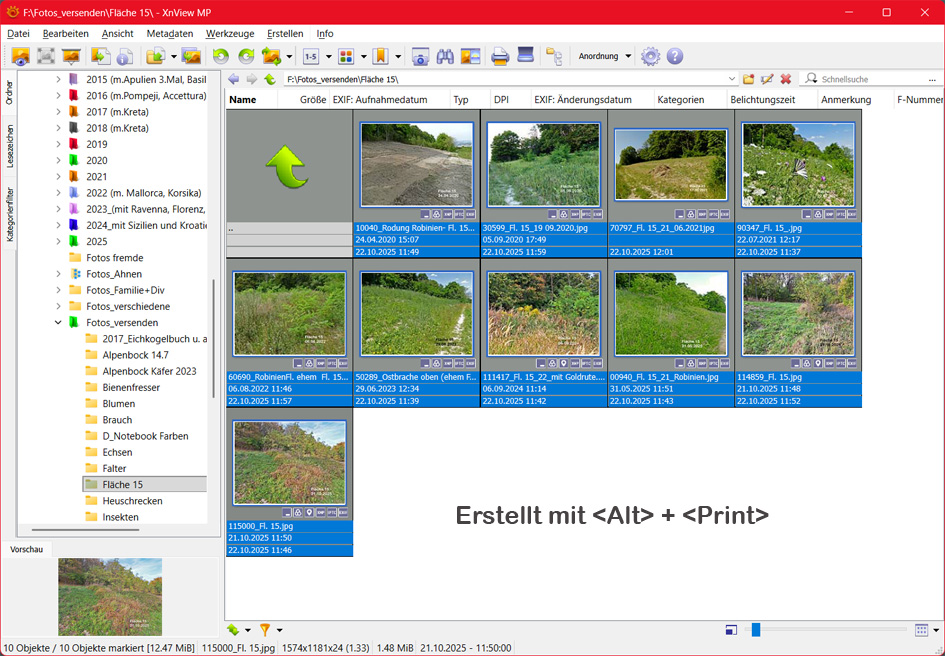Open the Search binoculars tool

445,56
